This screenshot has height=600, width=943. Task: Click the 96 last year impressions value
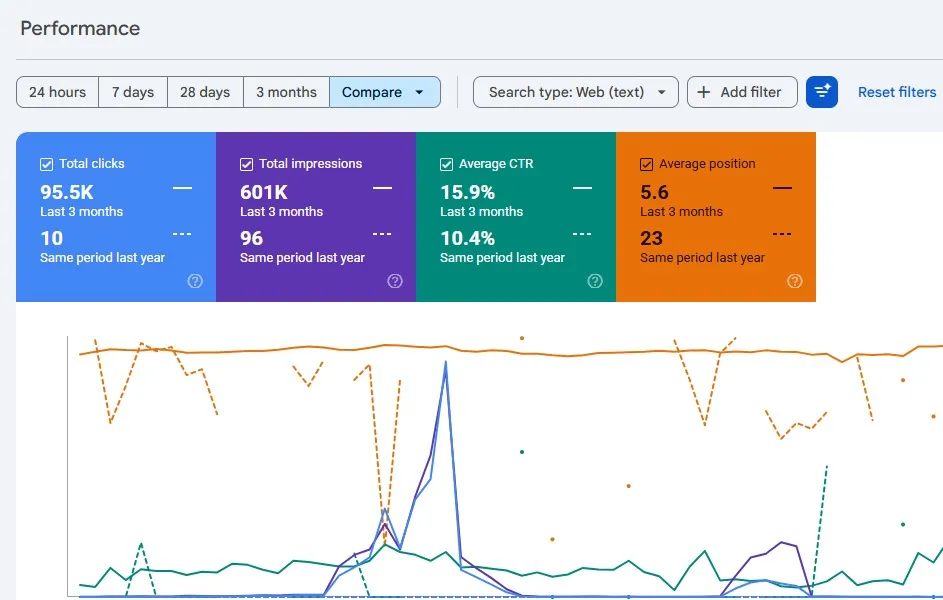[x=251, y=238]
